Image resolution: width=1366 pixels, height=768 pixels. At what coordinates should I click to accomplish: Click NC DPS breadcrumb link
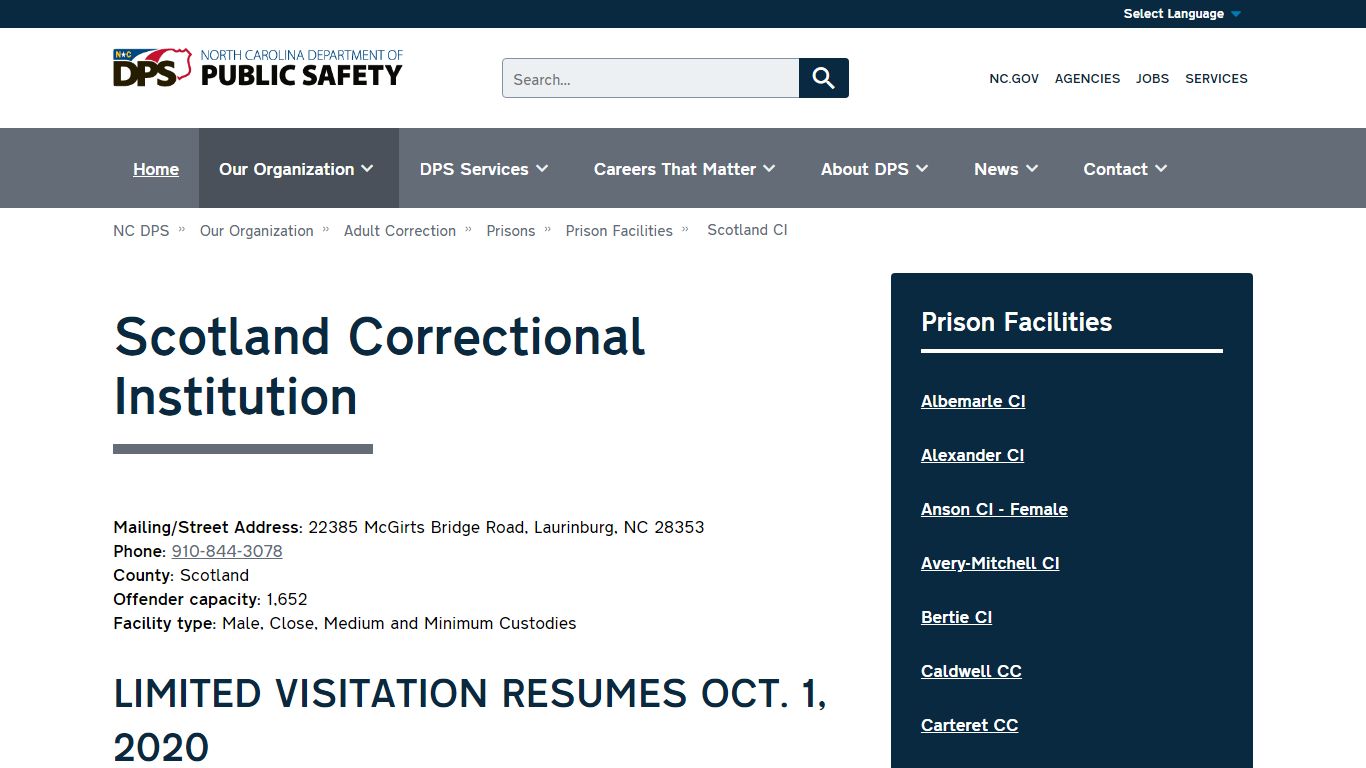click(x=141, y=231)
